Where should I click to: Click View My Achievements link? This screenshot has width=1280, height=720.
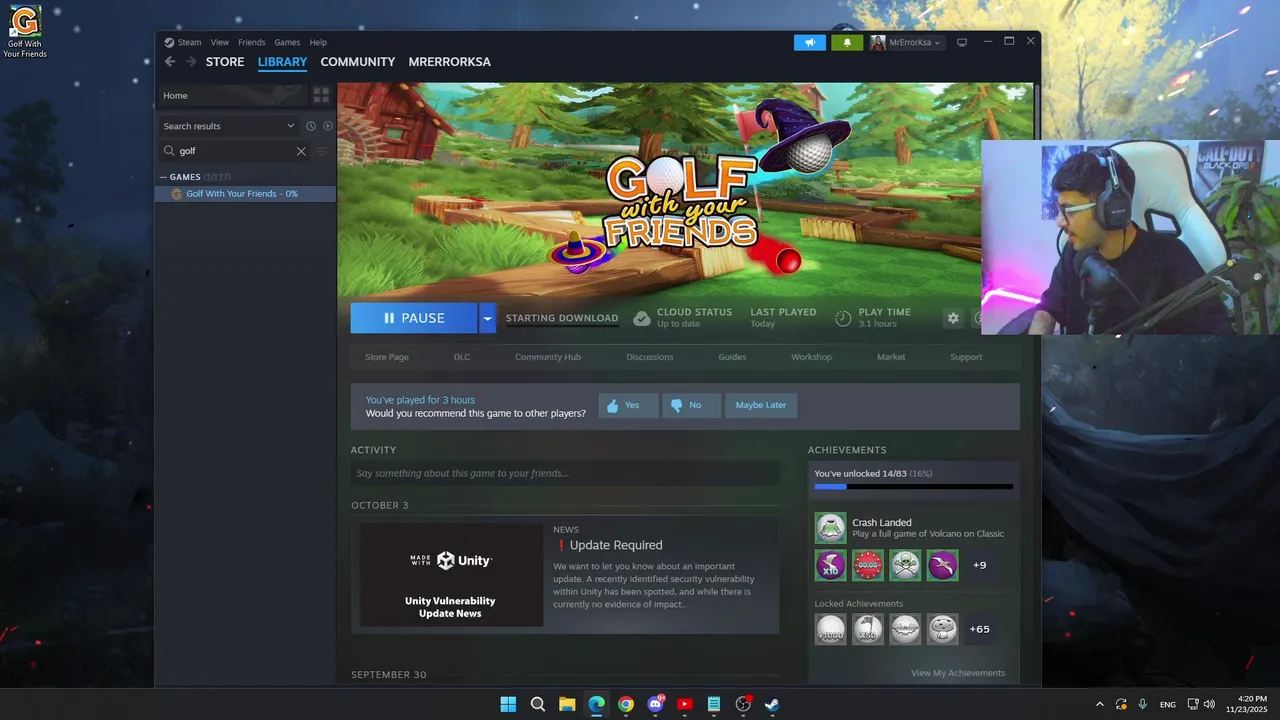[x=958, y=673]
